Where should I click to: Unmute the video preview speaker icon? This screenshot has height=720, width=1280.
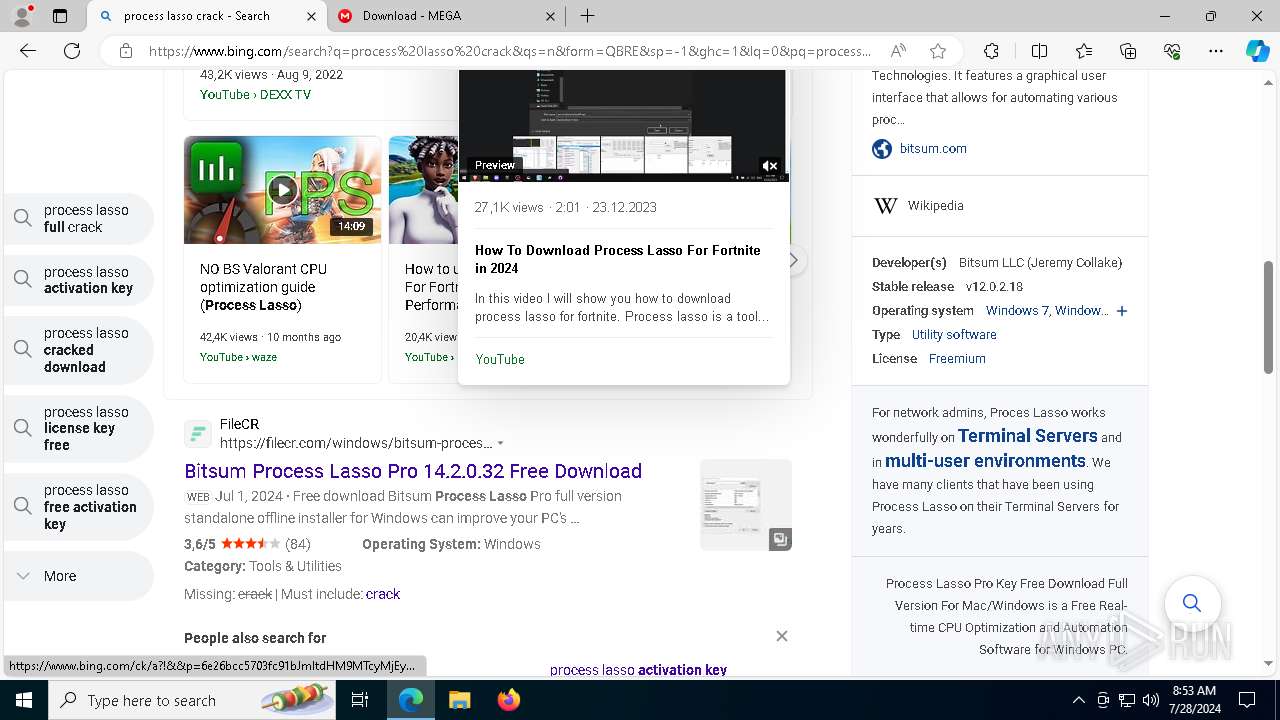coord(769,166)
